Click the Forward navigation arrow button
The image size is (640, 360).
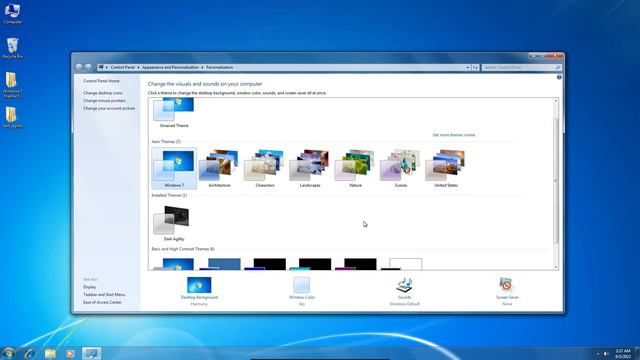88,67
